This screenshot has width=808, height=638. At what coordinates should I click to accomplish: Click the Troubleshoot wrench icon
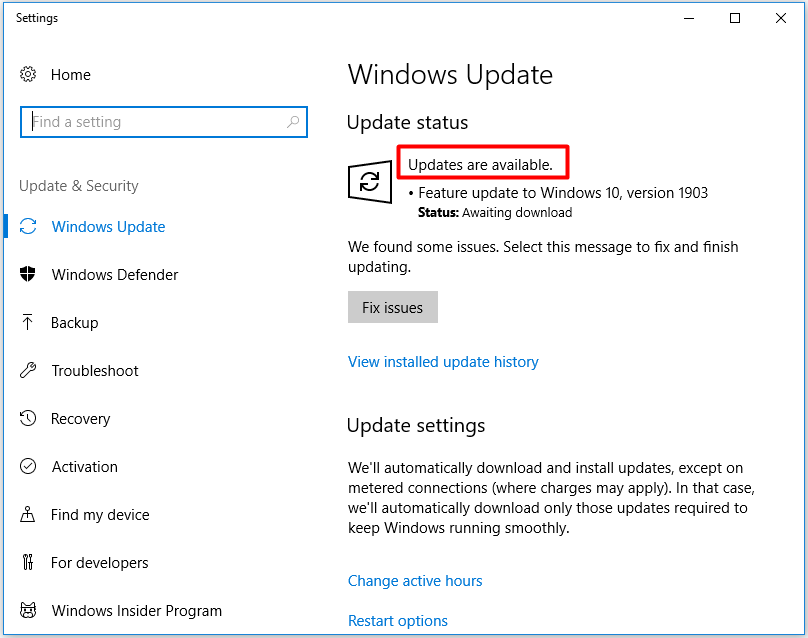coord(28,370)
